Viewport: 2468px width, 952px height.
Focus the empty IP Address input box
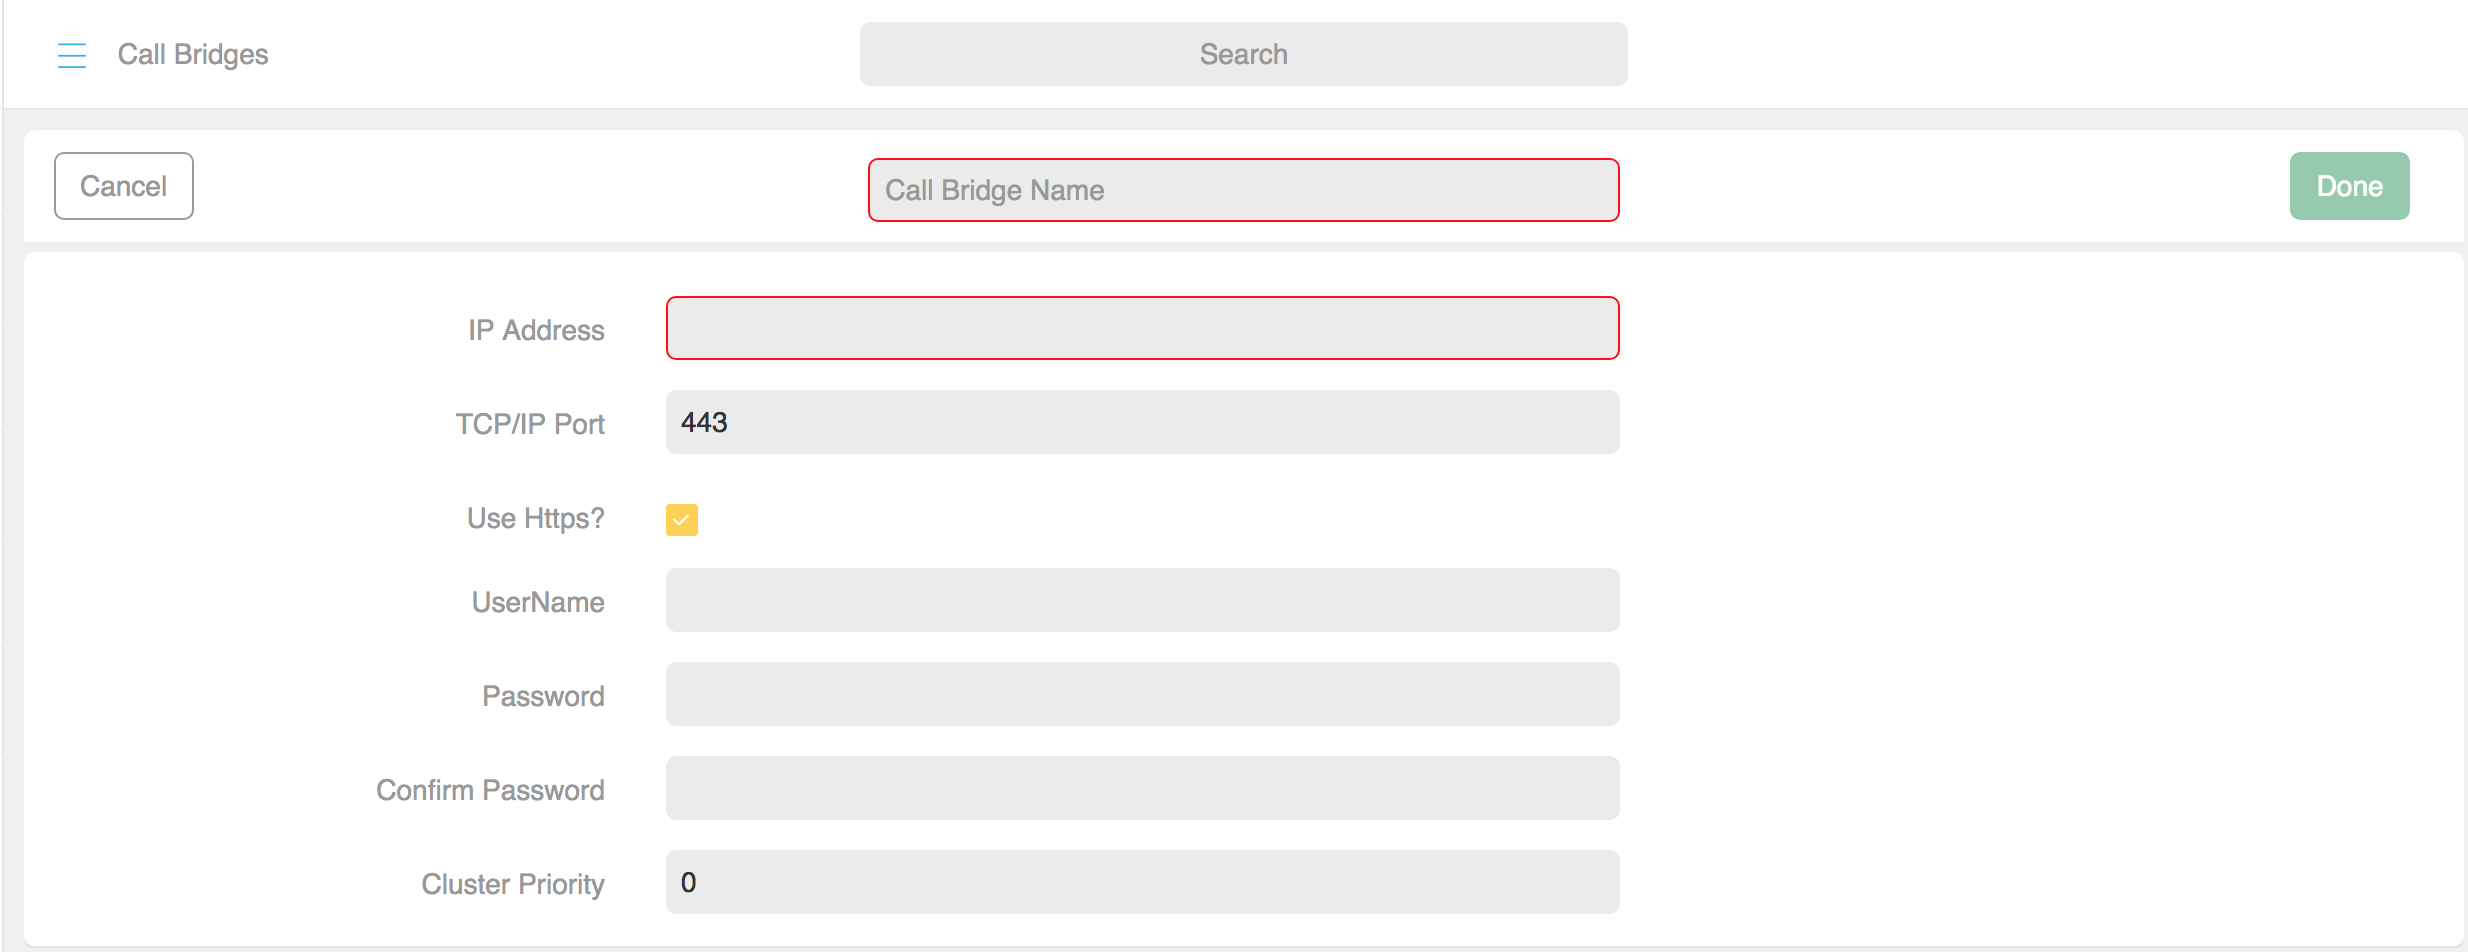(x=1142, y=328)
